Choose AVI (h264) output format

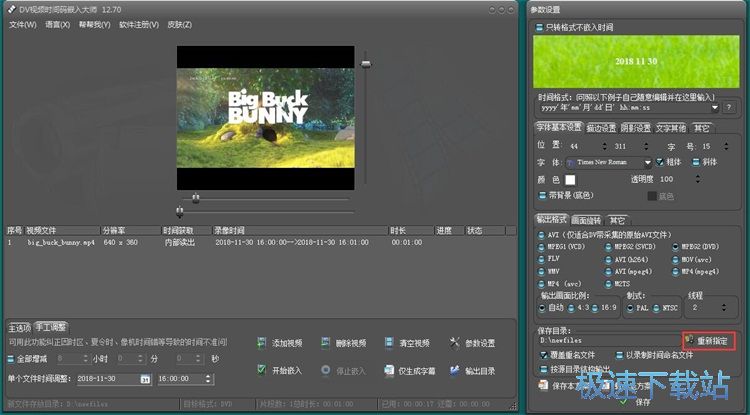pyautogui.click(x=608, y=260)
